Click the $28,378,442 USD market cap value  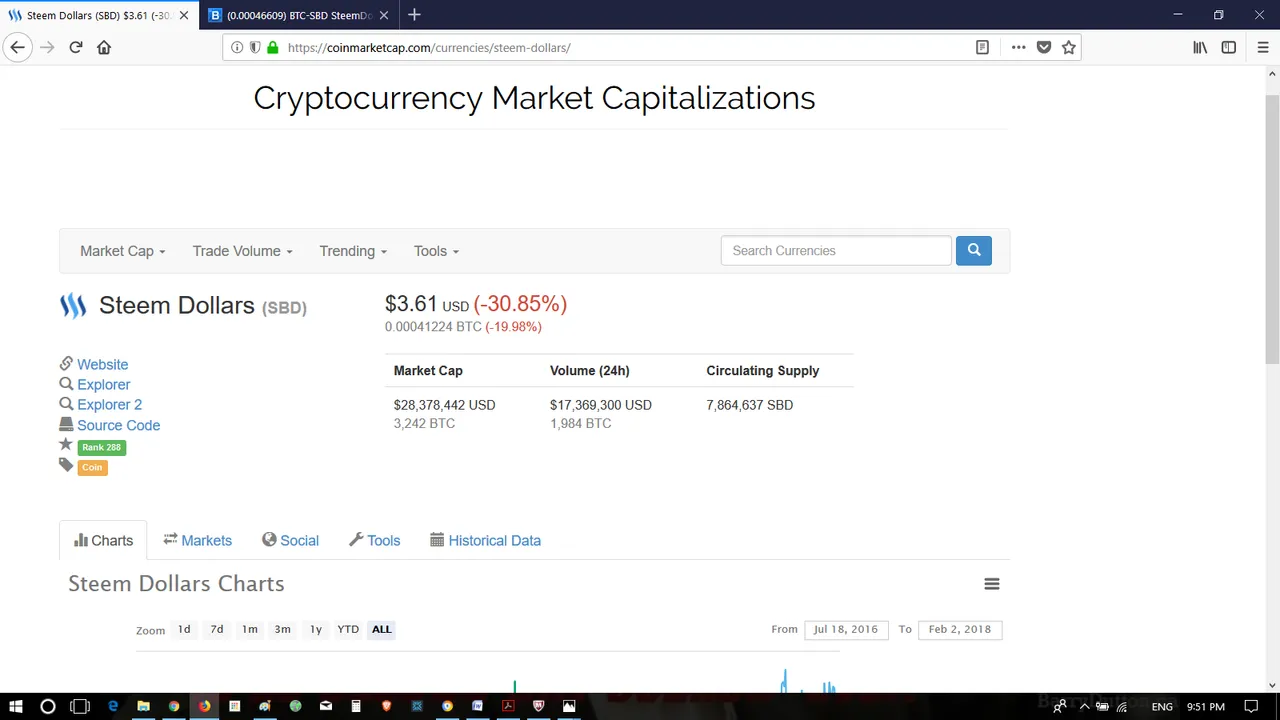[x=444, y=405]
